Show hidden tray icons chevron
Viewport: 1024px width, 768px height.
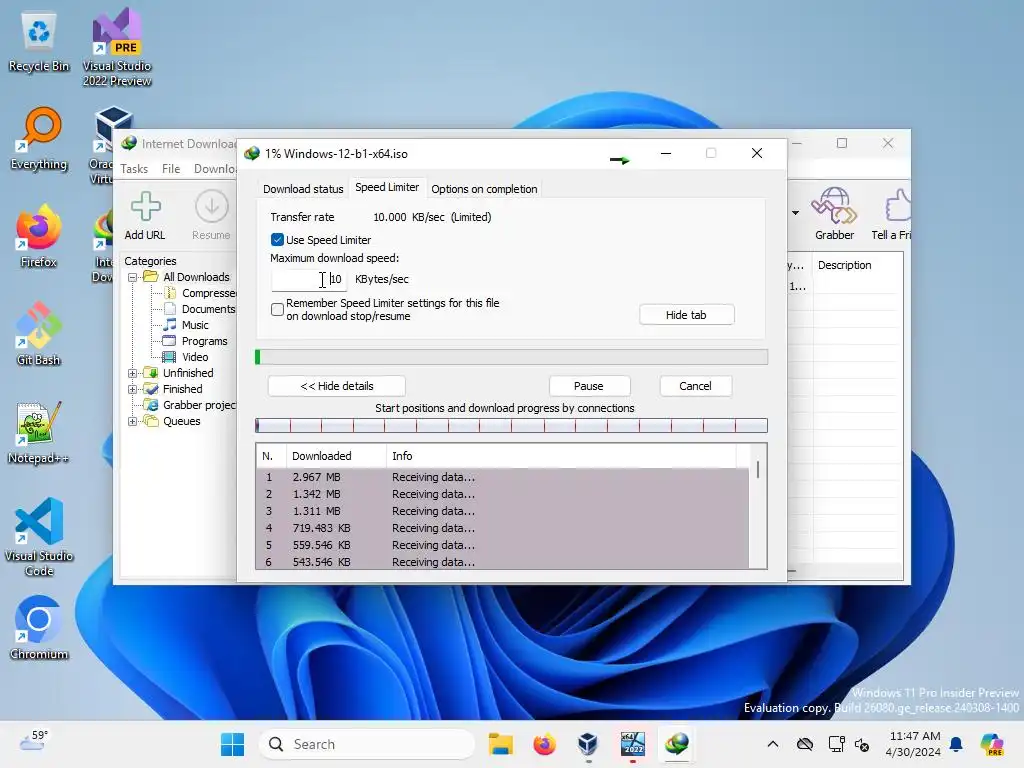(773, 744)
